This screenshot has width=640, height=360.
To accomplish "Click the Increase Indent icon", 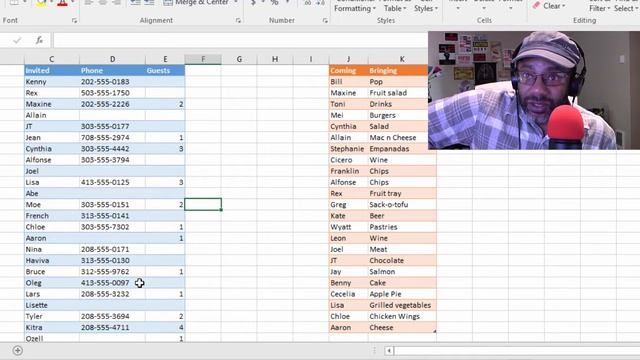I will [149, 3].
